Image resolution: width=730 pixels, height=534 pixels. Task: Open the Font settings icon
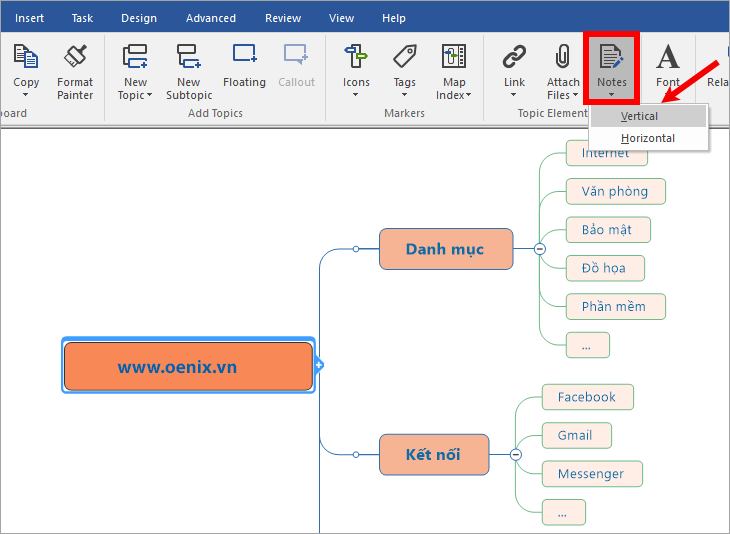pyautogui.click(x=668, y=56)
